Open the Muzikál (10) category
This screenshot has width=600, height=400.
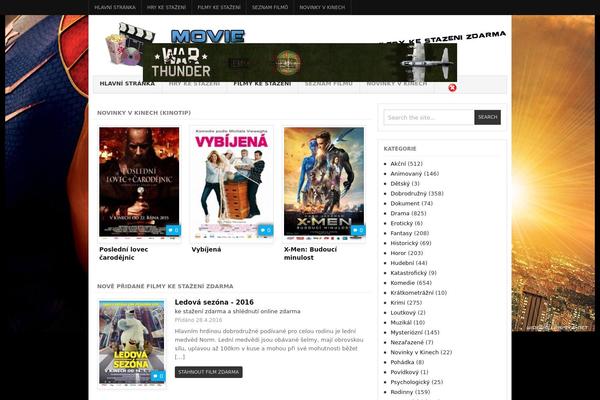[408, 323]
